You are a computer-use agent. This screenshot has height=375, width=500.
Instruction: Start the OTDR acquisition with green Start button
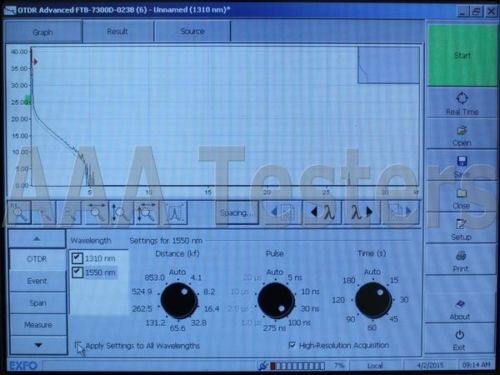tap(462, 55)
